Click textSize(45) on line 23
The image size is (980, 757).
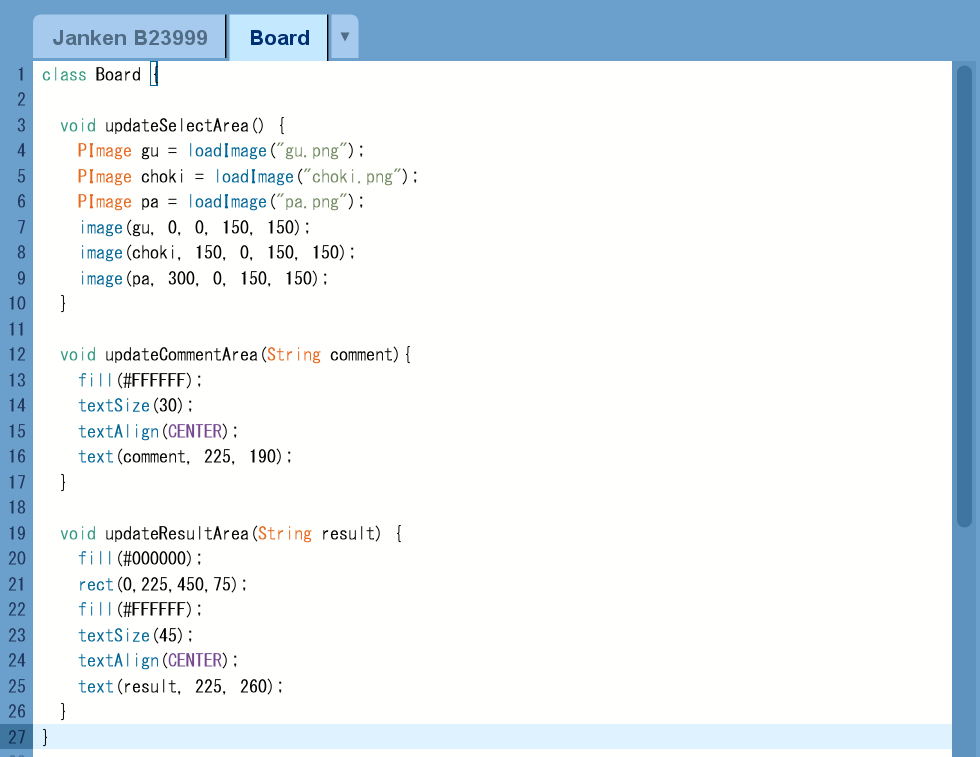click(135, 635)
